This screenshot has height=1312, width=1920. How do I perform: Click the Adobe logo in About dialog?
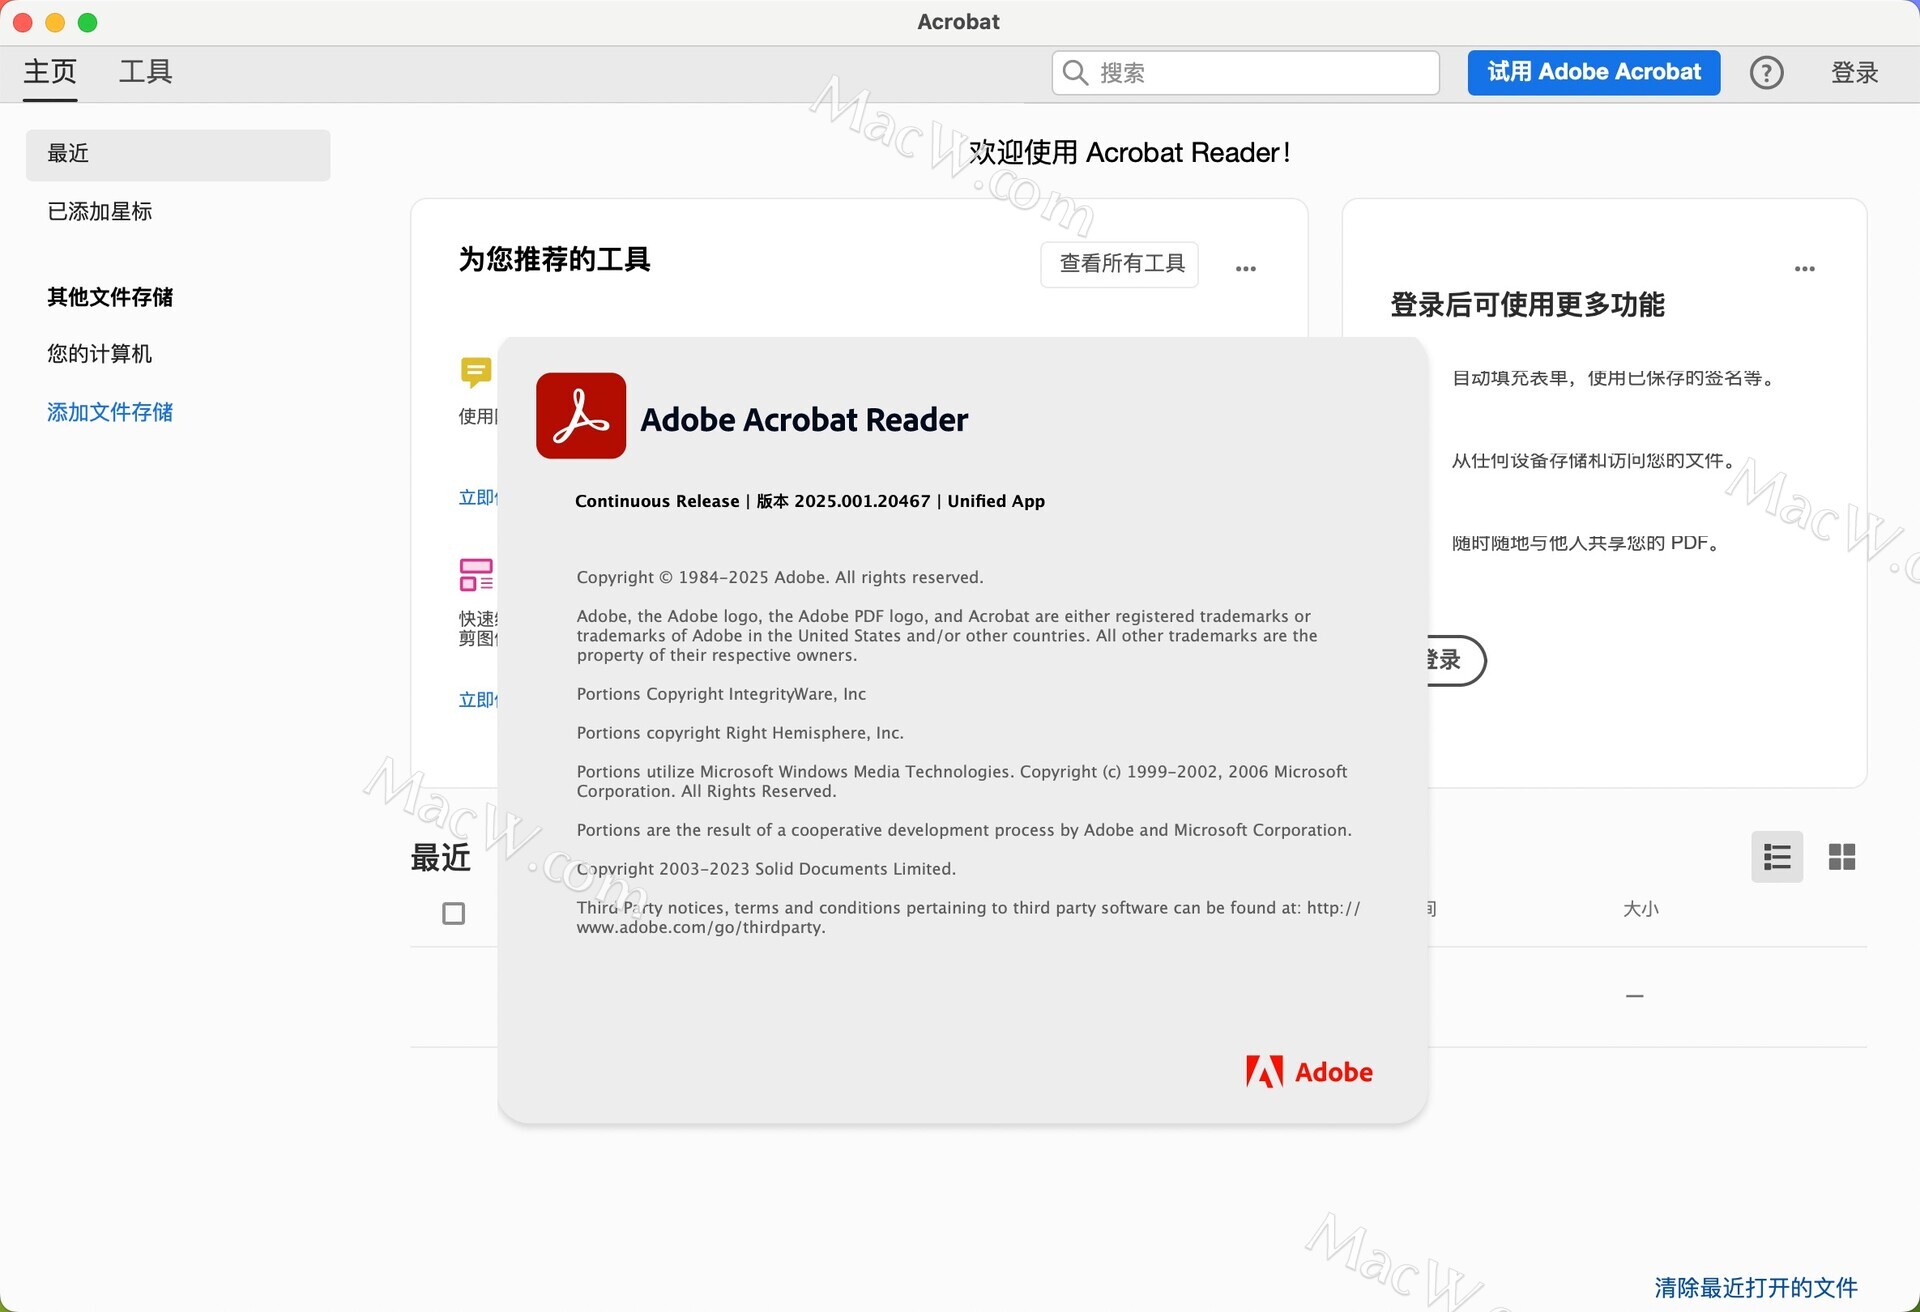pyautogui.click(x=1309, y=1072)
